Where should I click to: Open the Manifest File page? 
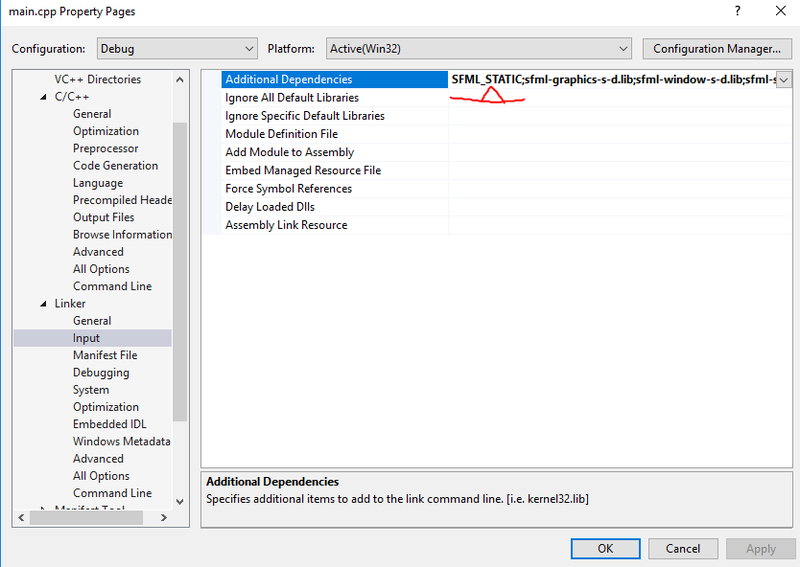click(x=105, y=355)
